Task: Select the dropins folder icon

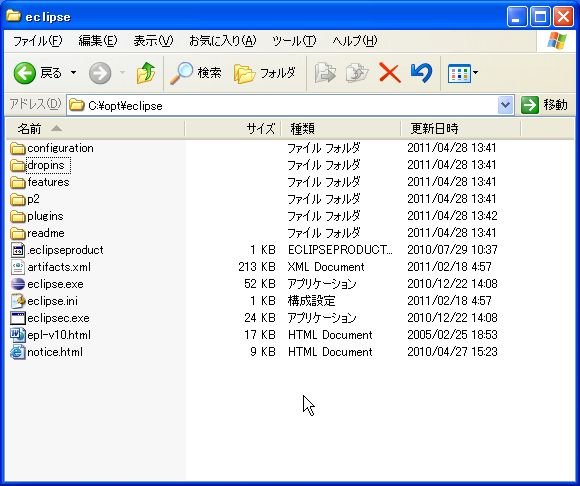Action: click(x=17, y=165)
